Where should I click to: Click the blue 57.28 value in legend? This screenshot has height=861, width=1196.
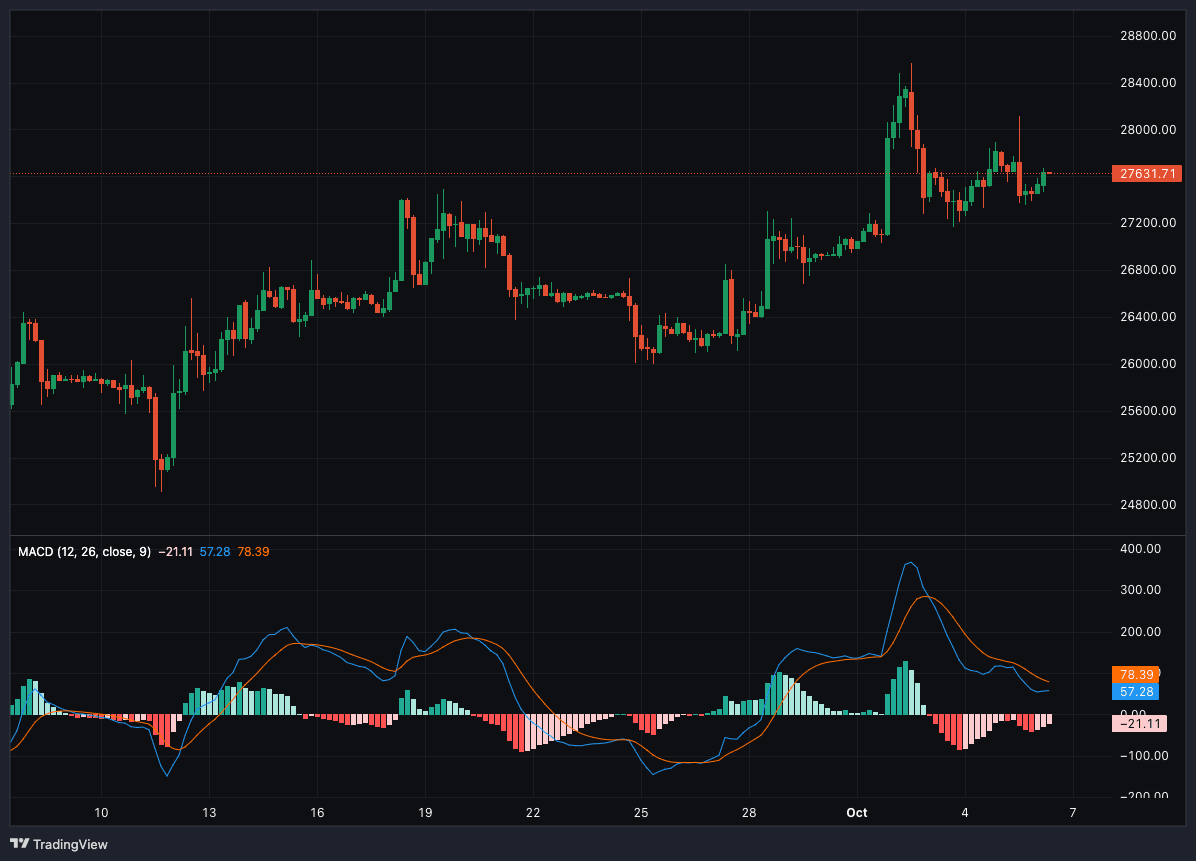tap(215, 551)
